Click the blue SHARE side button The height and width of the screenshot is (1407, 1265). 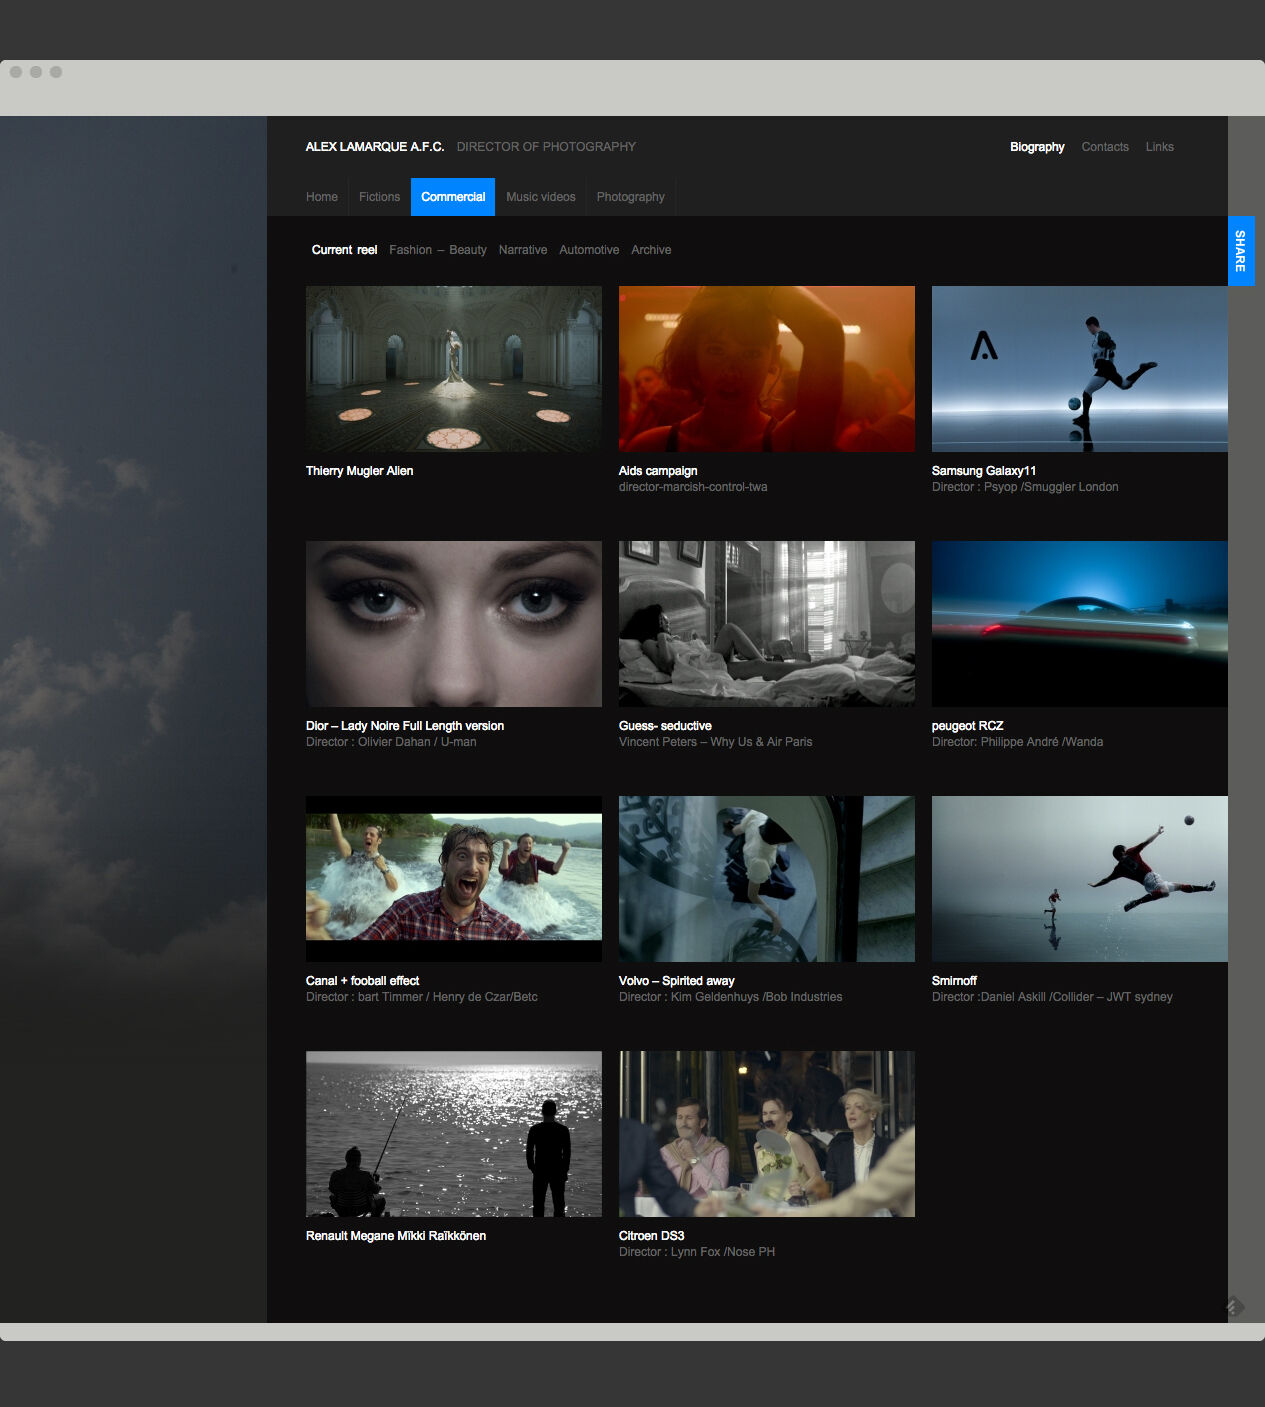point(1240,251)
